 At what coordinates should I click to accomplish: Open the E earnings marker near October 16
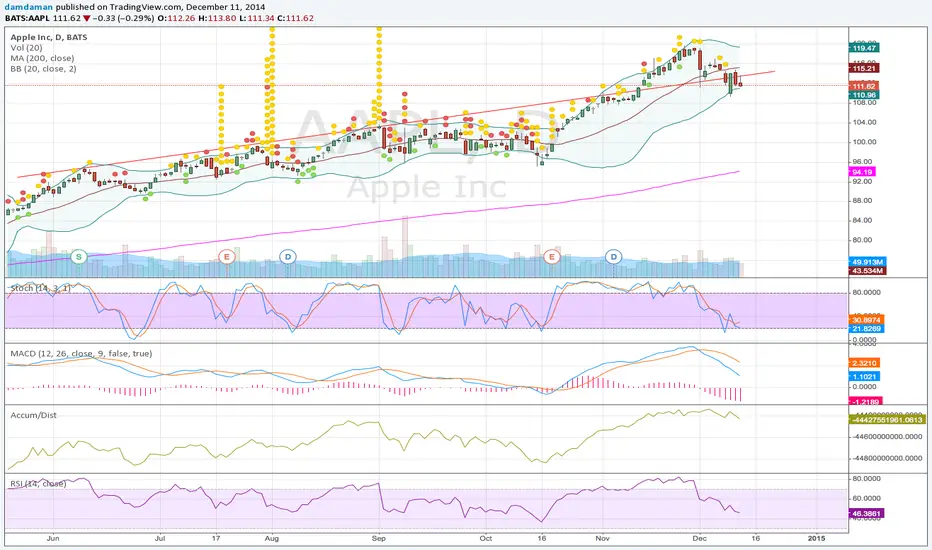click(552, 257)
